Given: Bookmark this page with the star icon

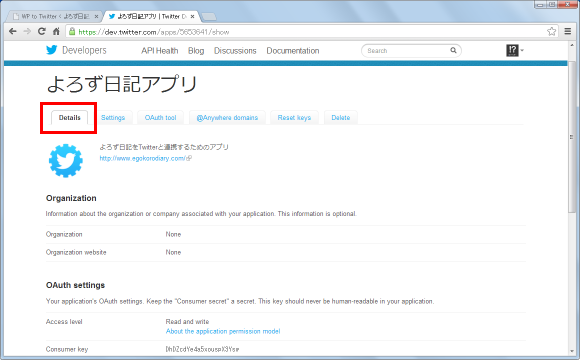Looking at the screenshot, I should pos(552,31).
